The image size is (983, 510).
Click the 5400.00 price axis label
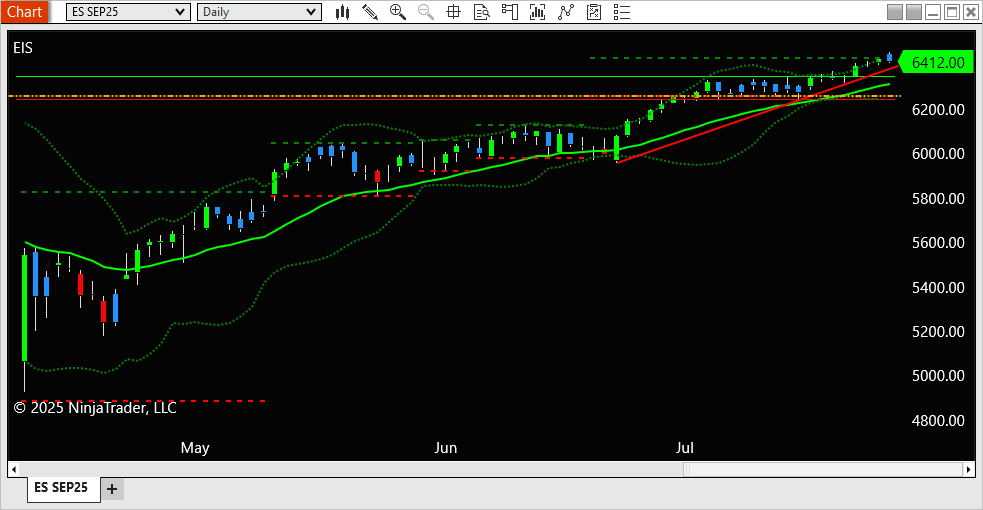tap(938, 288)
